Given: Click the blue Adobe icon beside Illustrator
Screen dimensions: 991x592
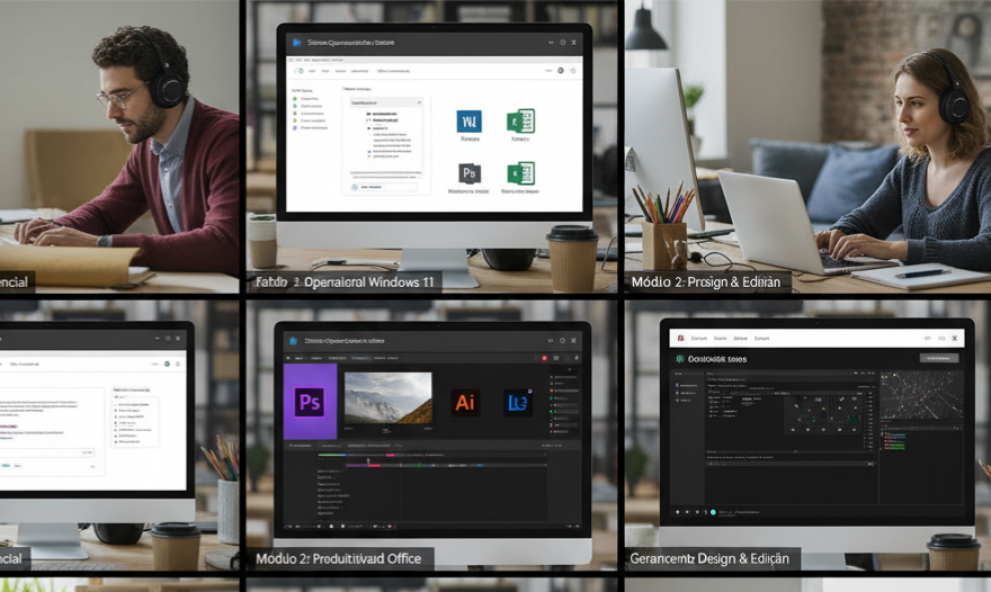Looking at the screenshot, I should [x=518, y=402].
